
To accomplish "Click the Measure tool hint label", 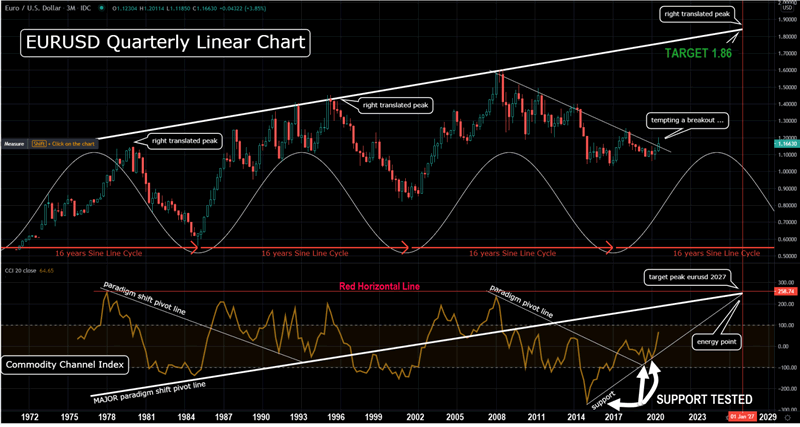I will [x=12, y=144].
